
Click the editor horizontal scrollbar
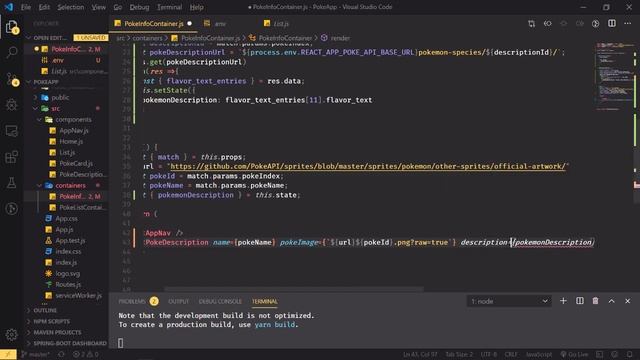[293, 289]
